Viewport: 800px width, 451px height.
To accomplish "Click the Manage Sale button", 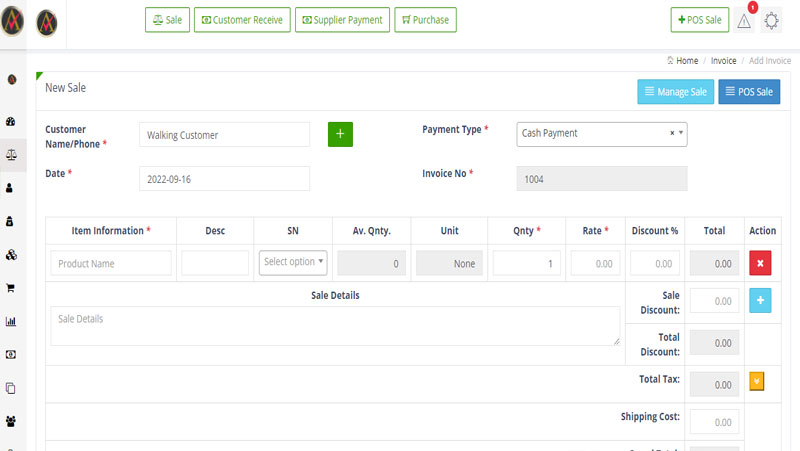I will [x=674, y=92].
